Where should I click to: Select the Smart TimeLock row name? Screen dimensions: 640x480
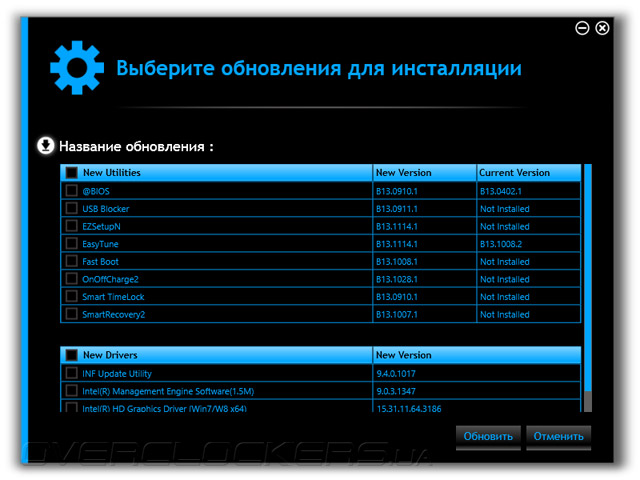tap(113, 297)
